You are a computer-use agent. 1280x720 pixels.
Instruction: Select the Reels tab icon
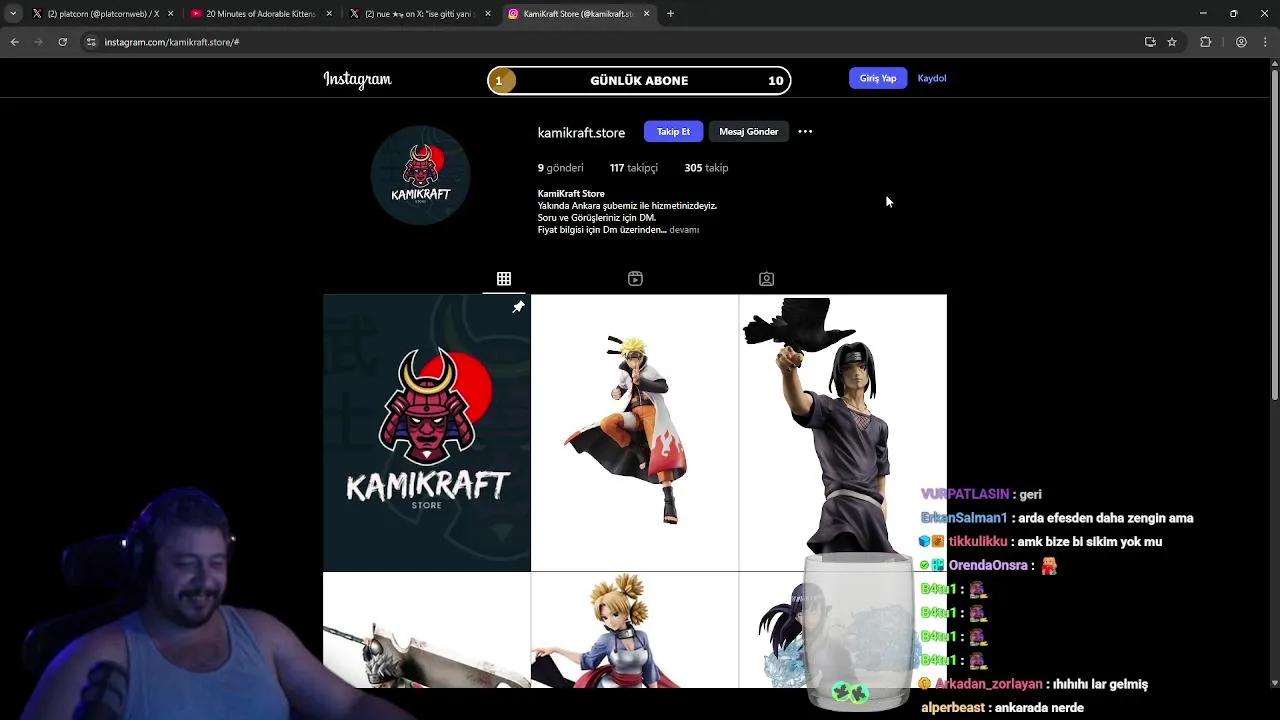click(x=635, y=279)
